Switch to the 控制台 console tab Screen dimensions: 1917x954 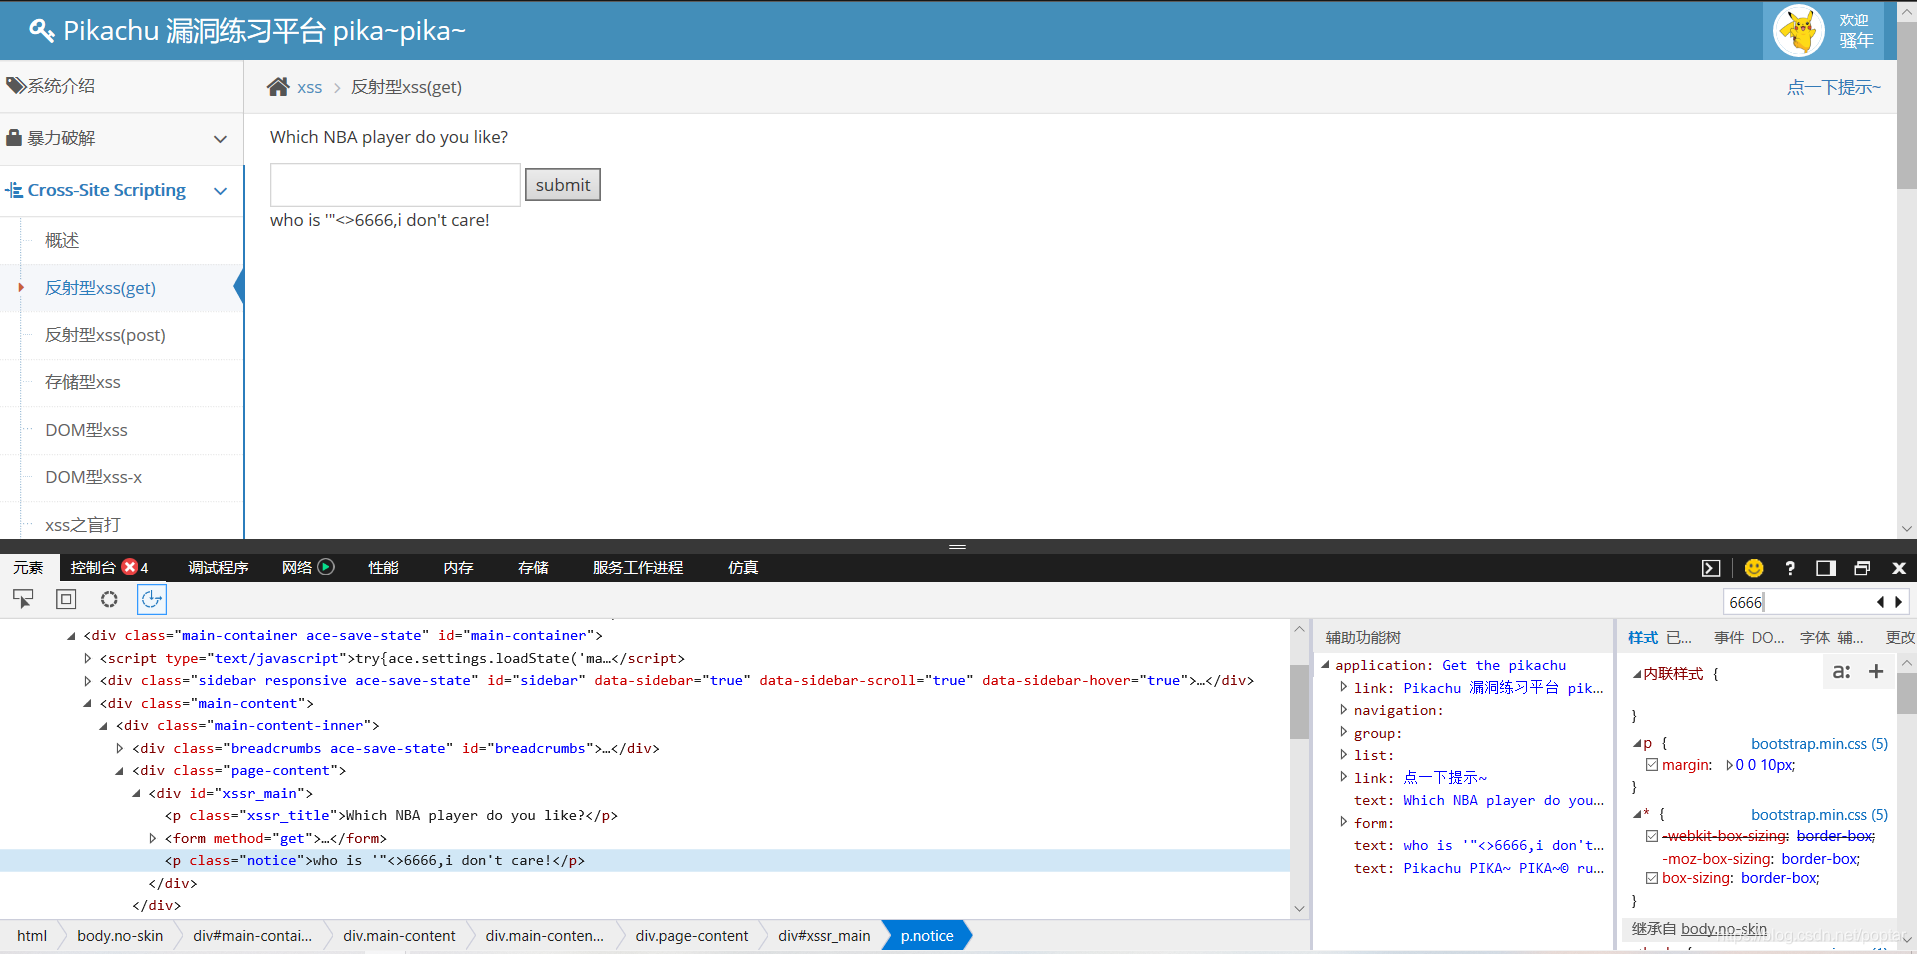(x=109, y=568)
